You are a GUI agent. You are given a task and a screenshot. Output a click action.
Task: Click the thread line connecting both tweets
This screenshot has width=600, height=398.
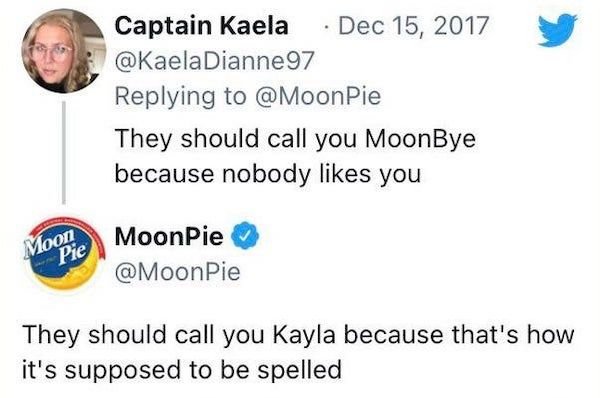(64, 152)
